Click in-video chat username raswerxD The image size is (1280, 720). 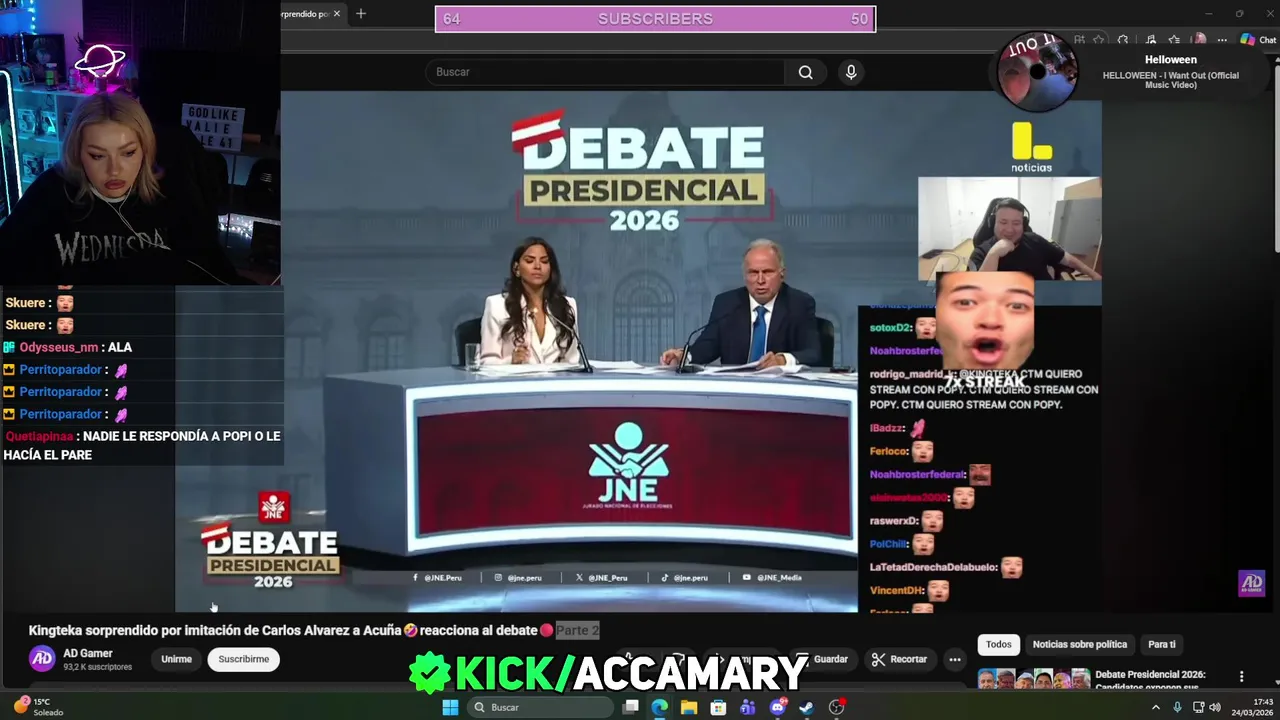click(x=893, y=521)
